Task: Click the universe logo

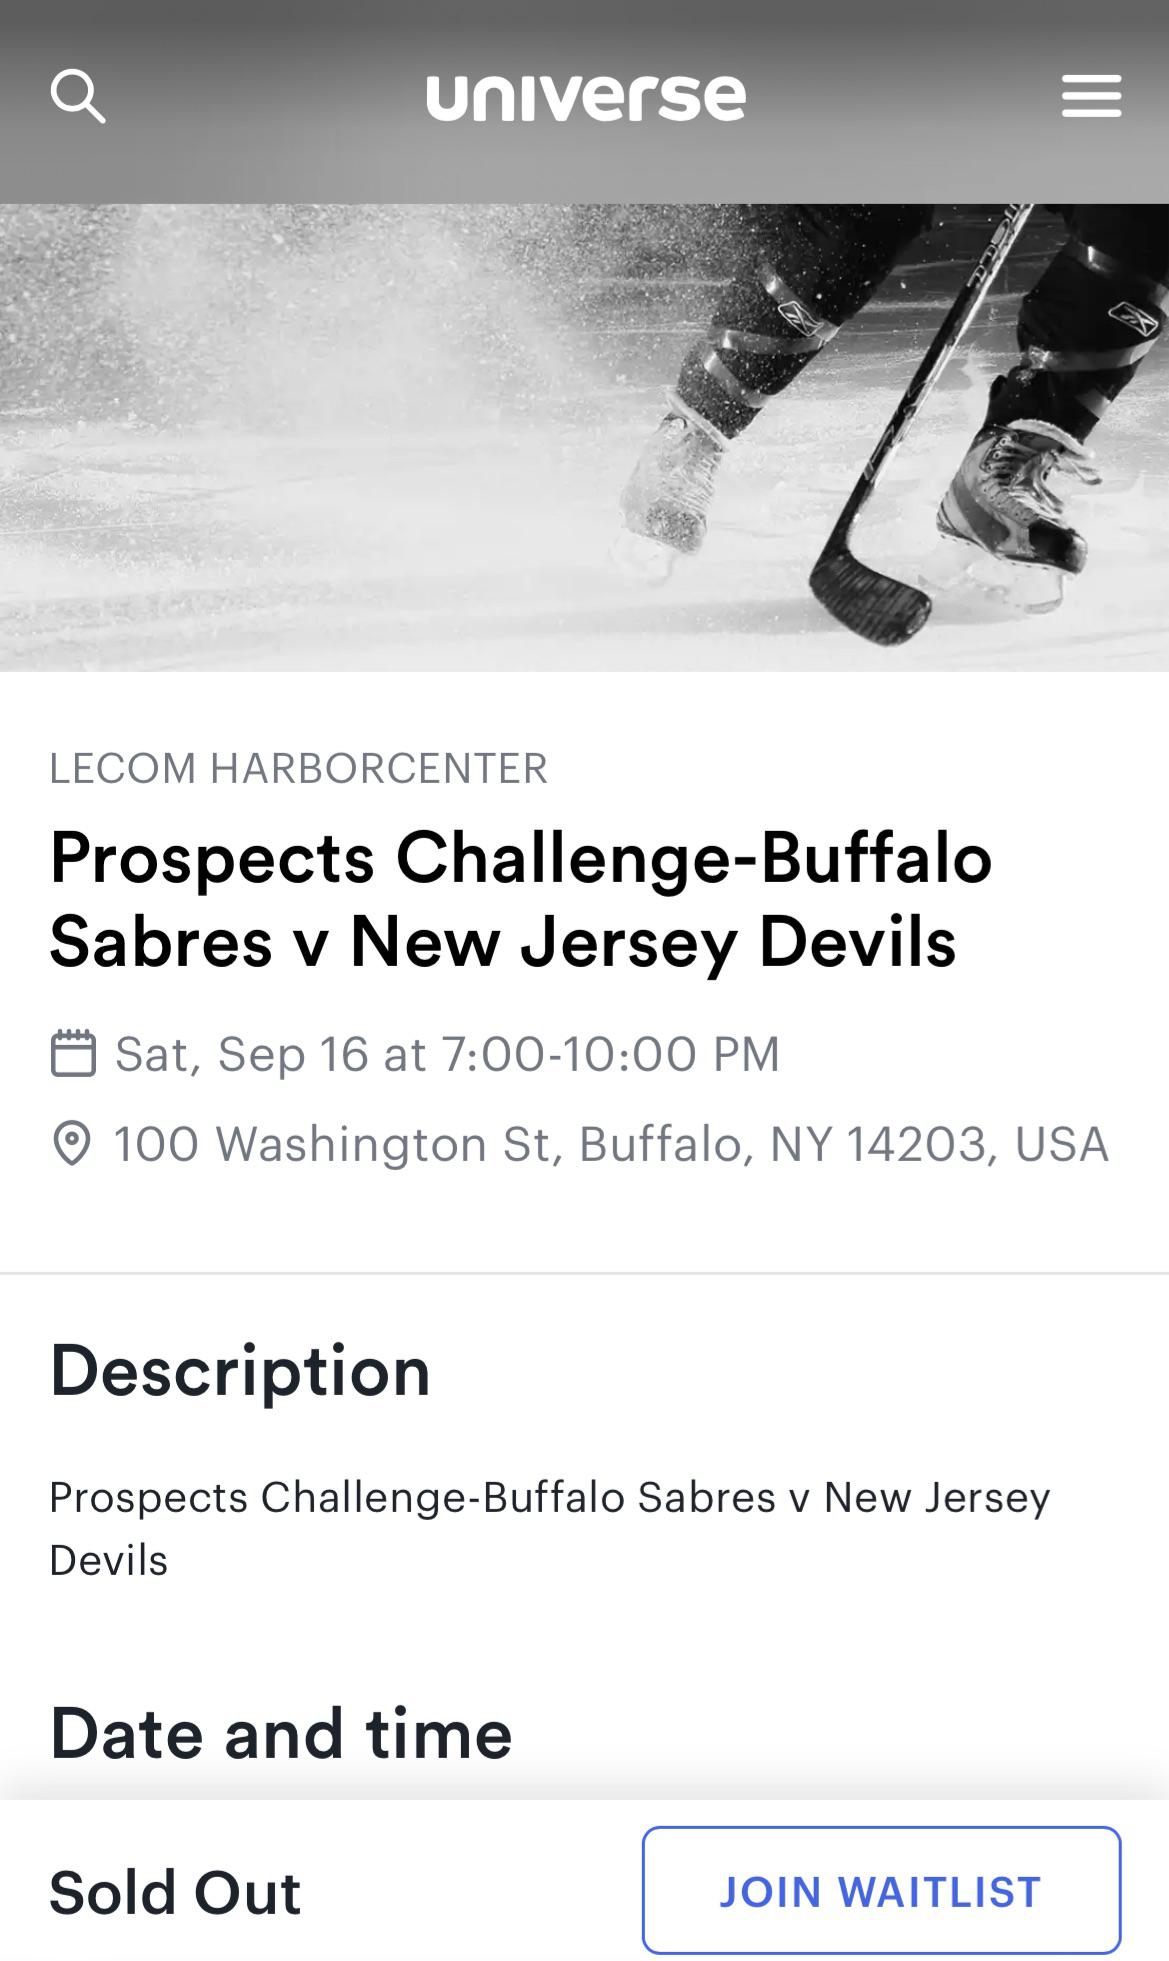Action: coord(585,98)
